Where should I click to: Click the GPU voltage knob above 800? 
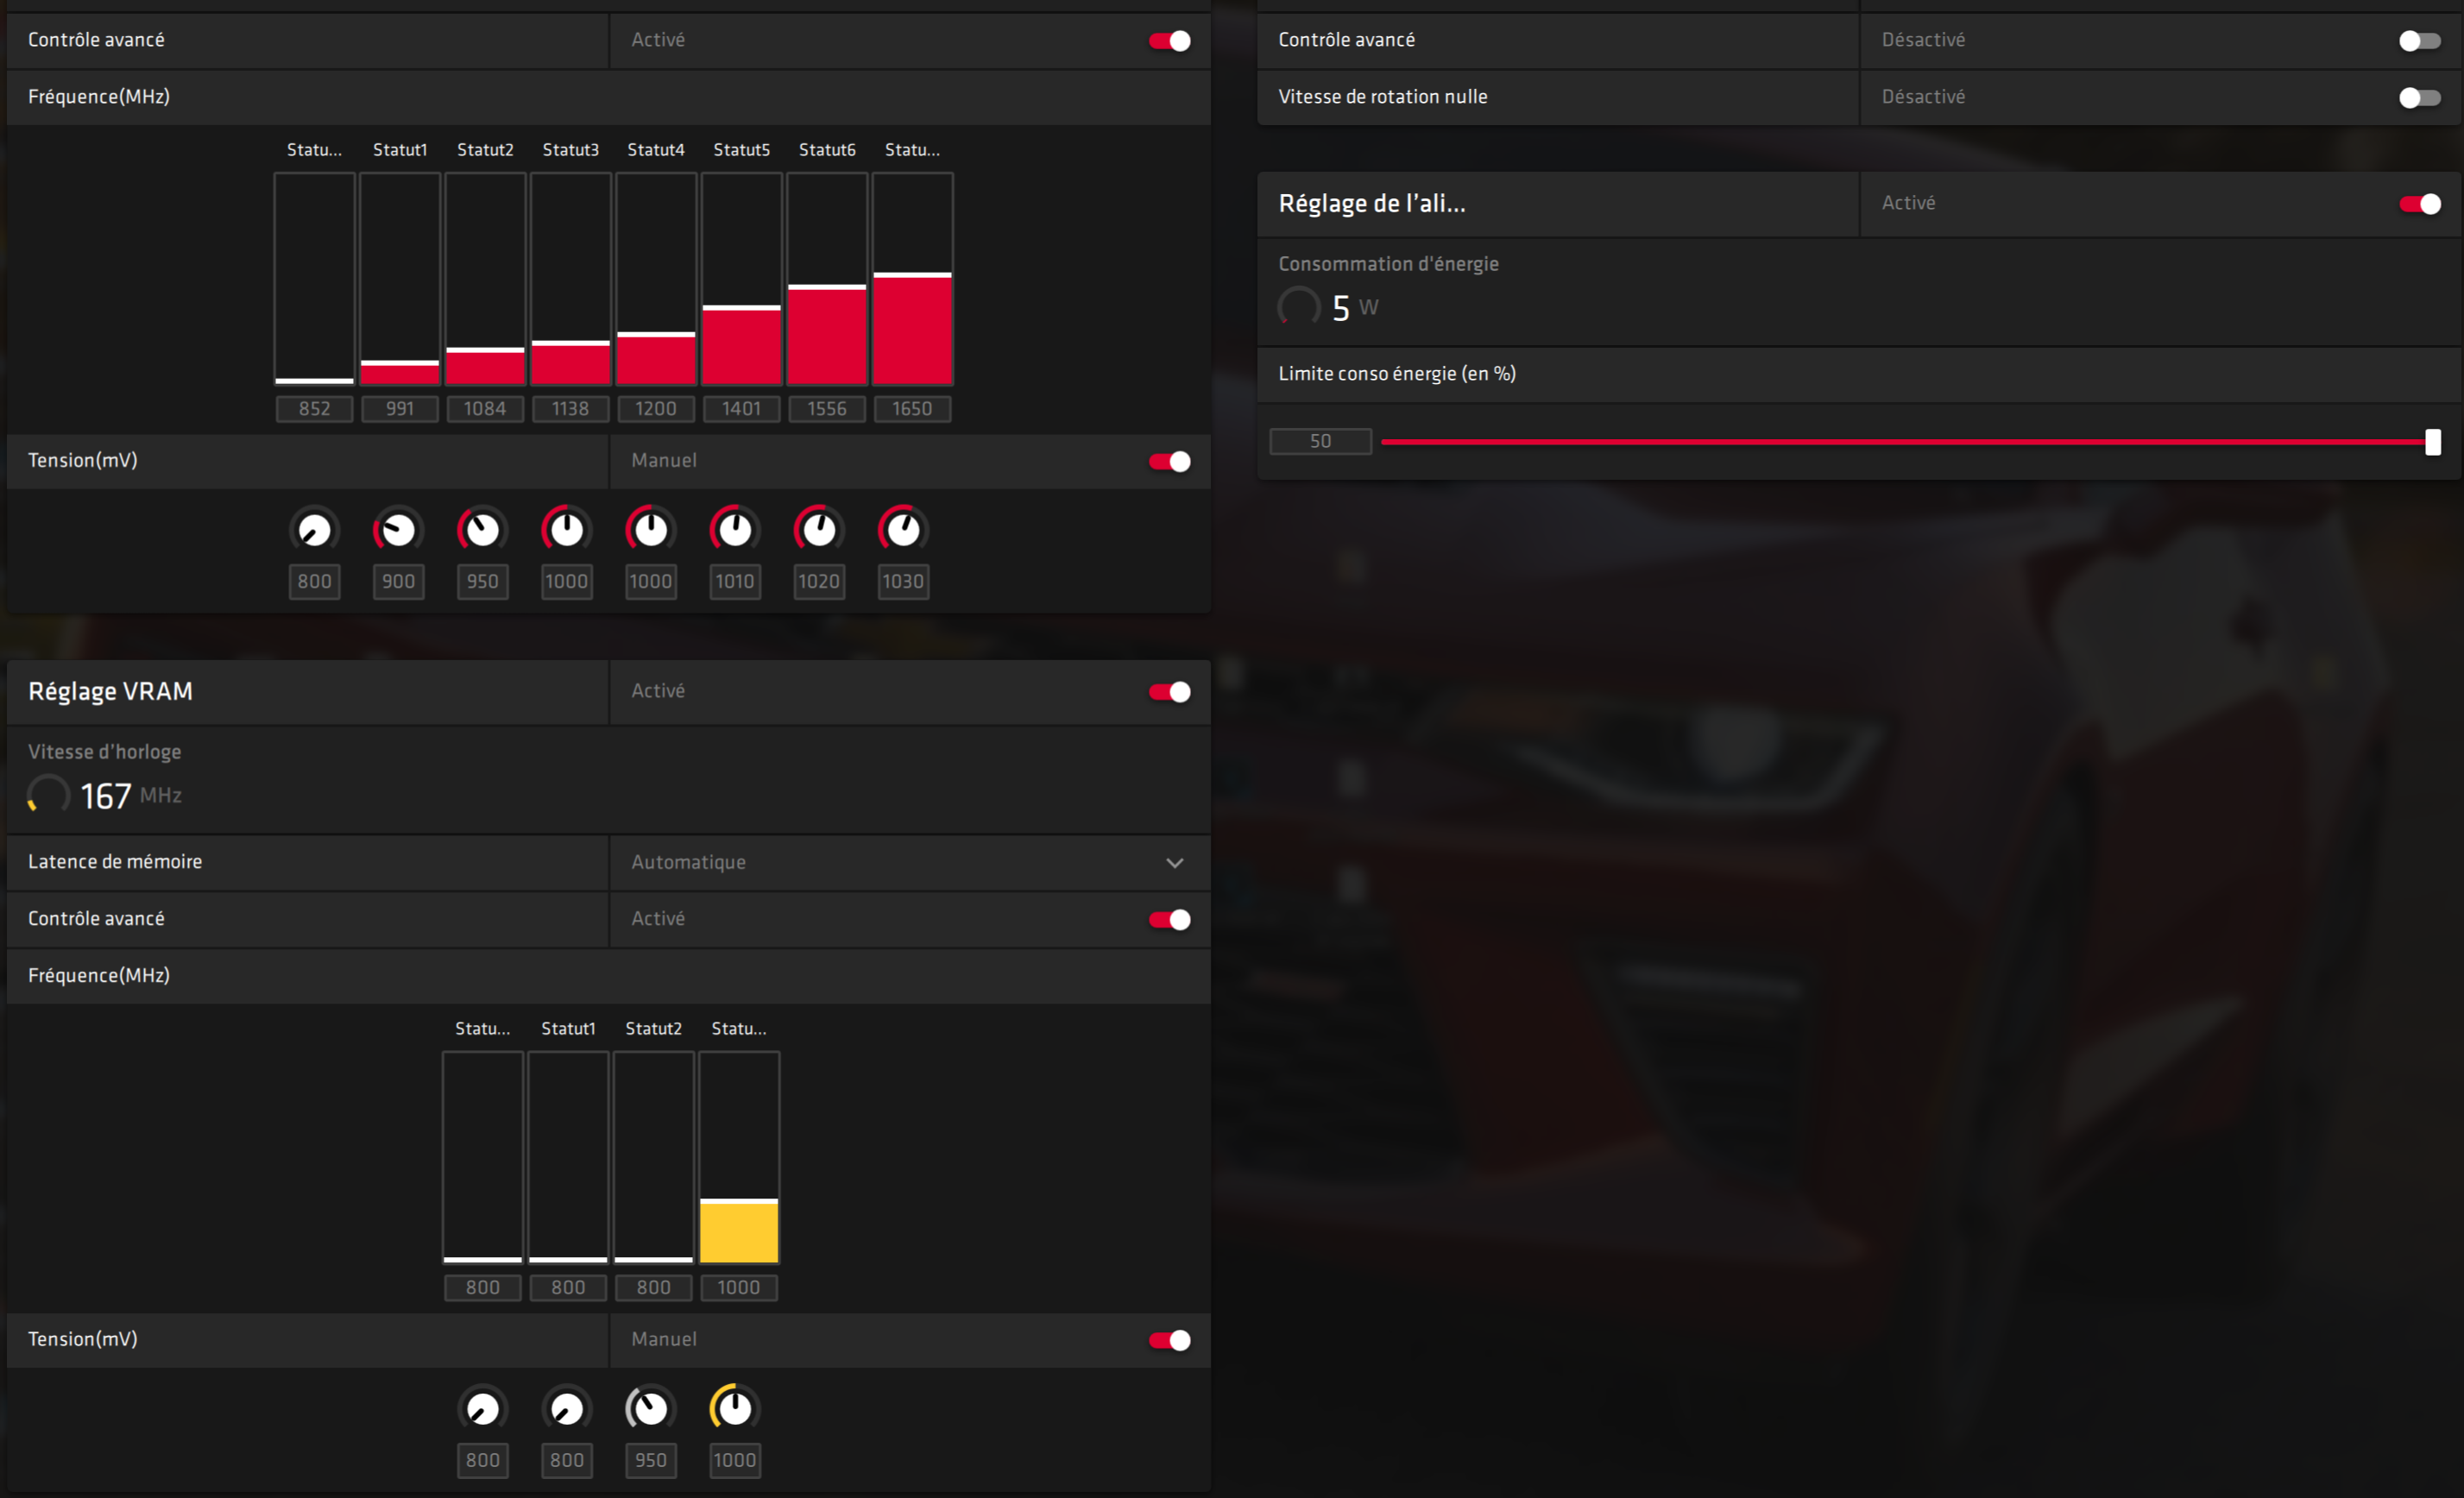click(314, 530)
